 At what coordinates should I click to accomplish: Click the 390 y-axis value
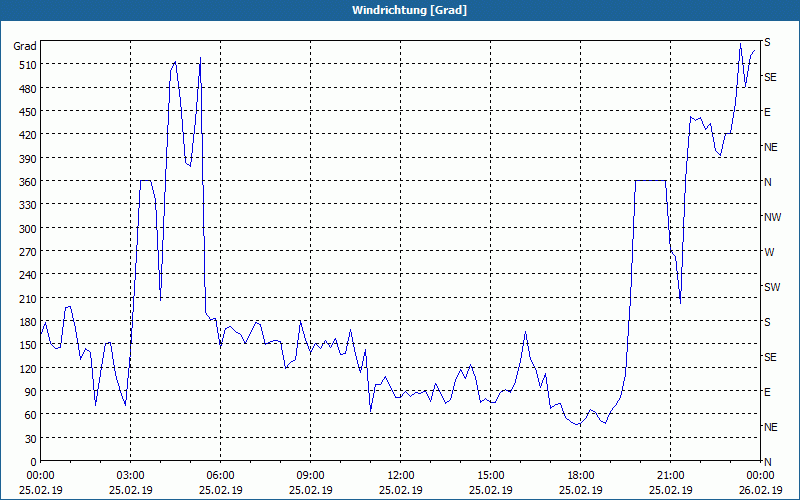(28, 159)
